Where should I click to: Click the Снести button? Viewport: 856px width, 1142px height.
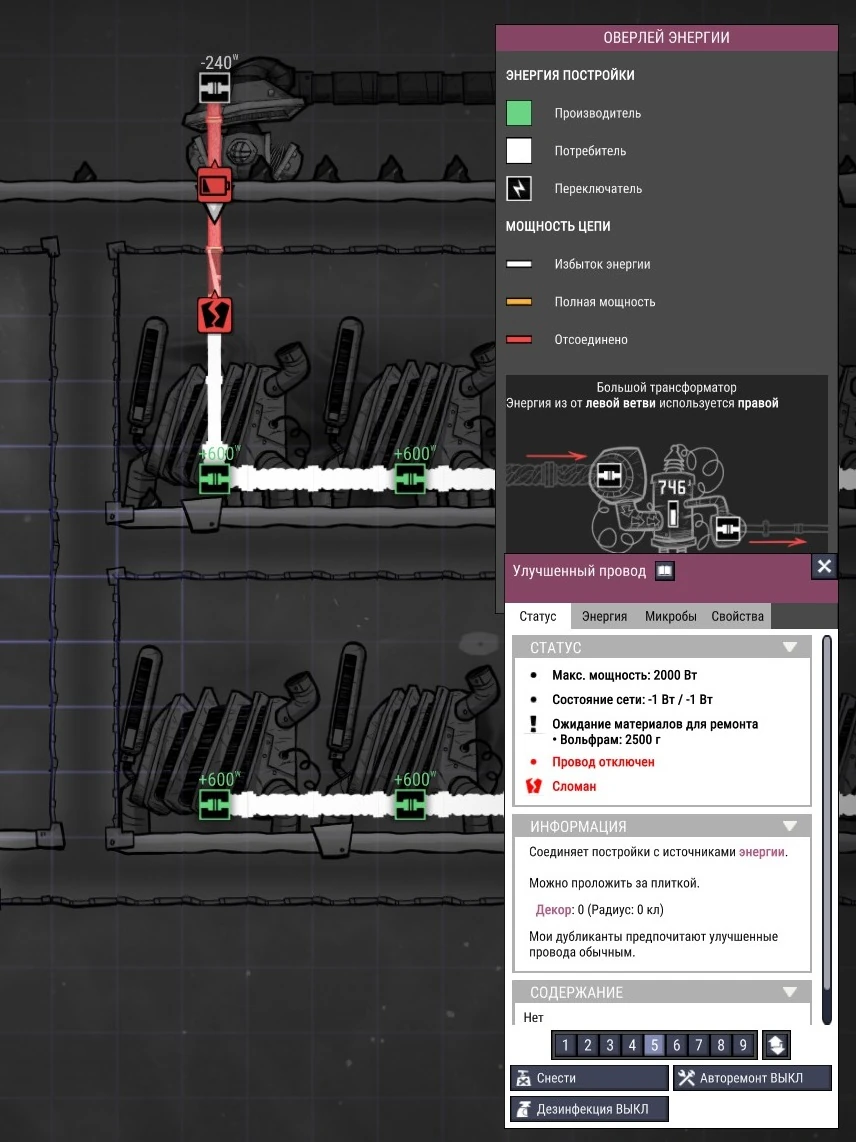click(x=589, y=1078)
